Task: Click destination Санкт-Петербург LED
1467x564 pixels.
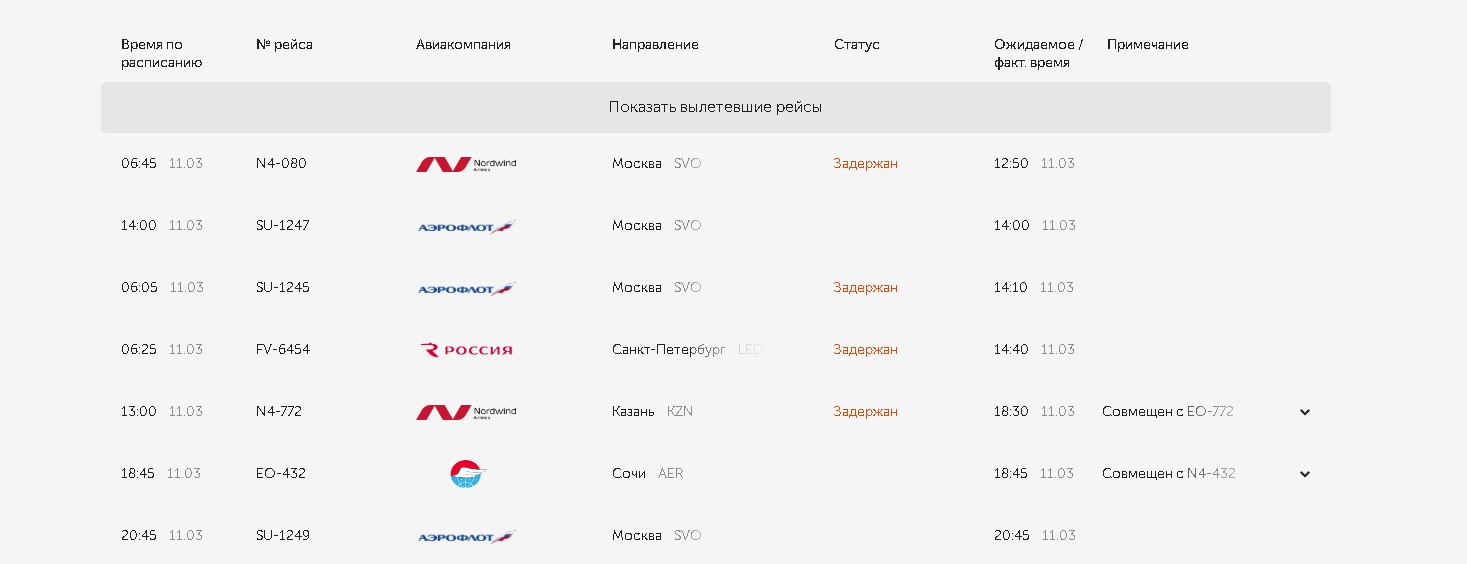Action: coord(686,350)
